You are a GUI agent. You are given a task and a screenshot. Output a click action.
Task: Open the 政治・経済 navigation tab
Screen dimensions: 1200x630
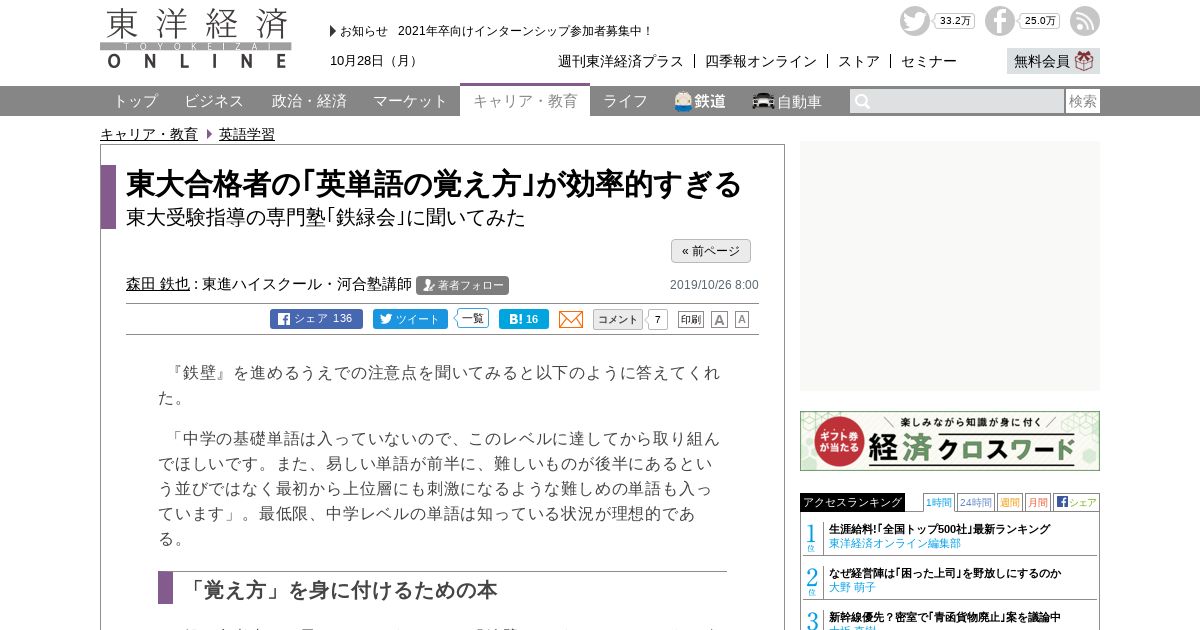click(x=309, y=101)
